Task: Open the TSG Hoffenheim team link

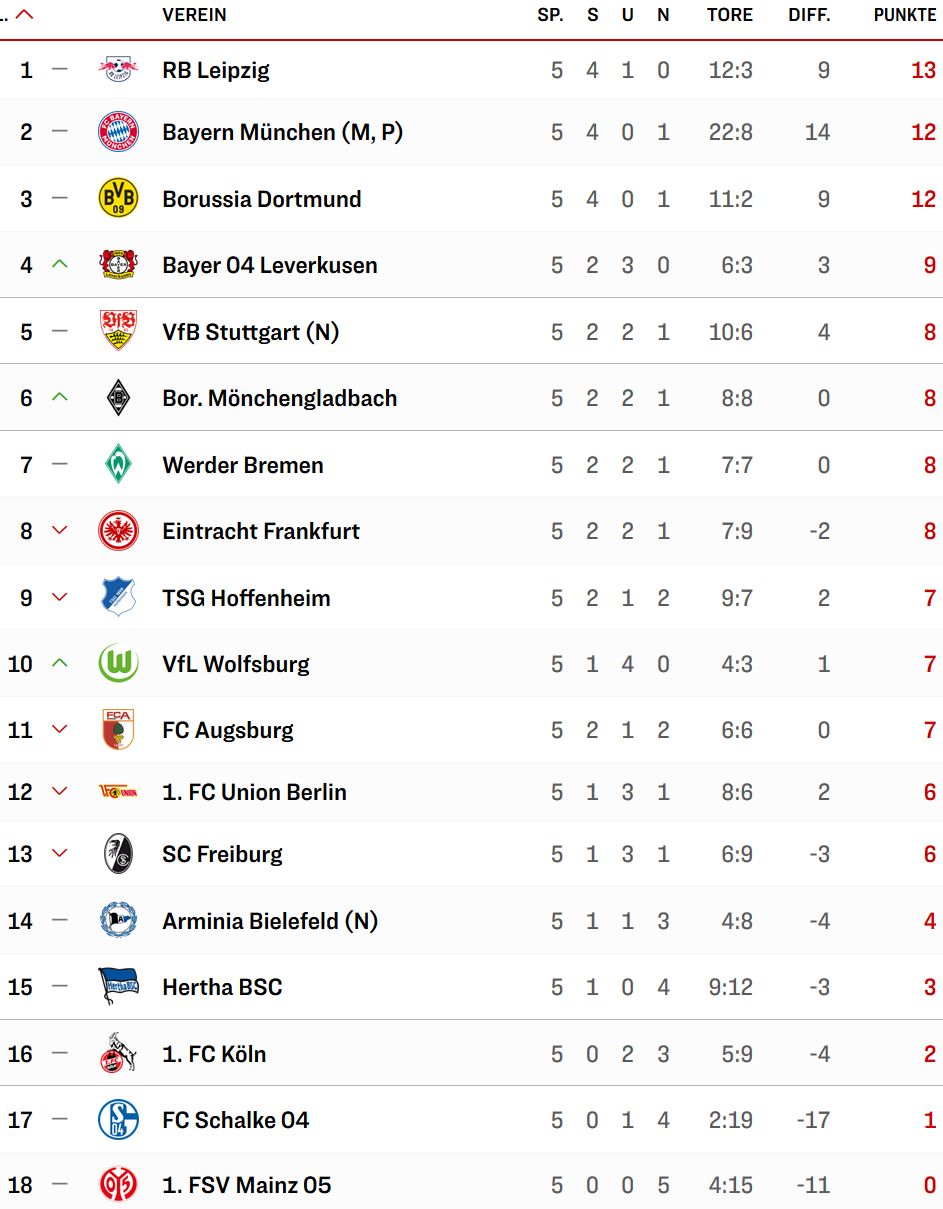Action: click(x=246, y=598)
